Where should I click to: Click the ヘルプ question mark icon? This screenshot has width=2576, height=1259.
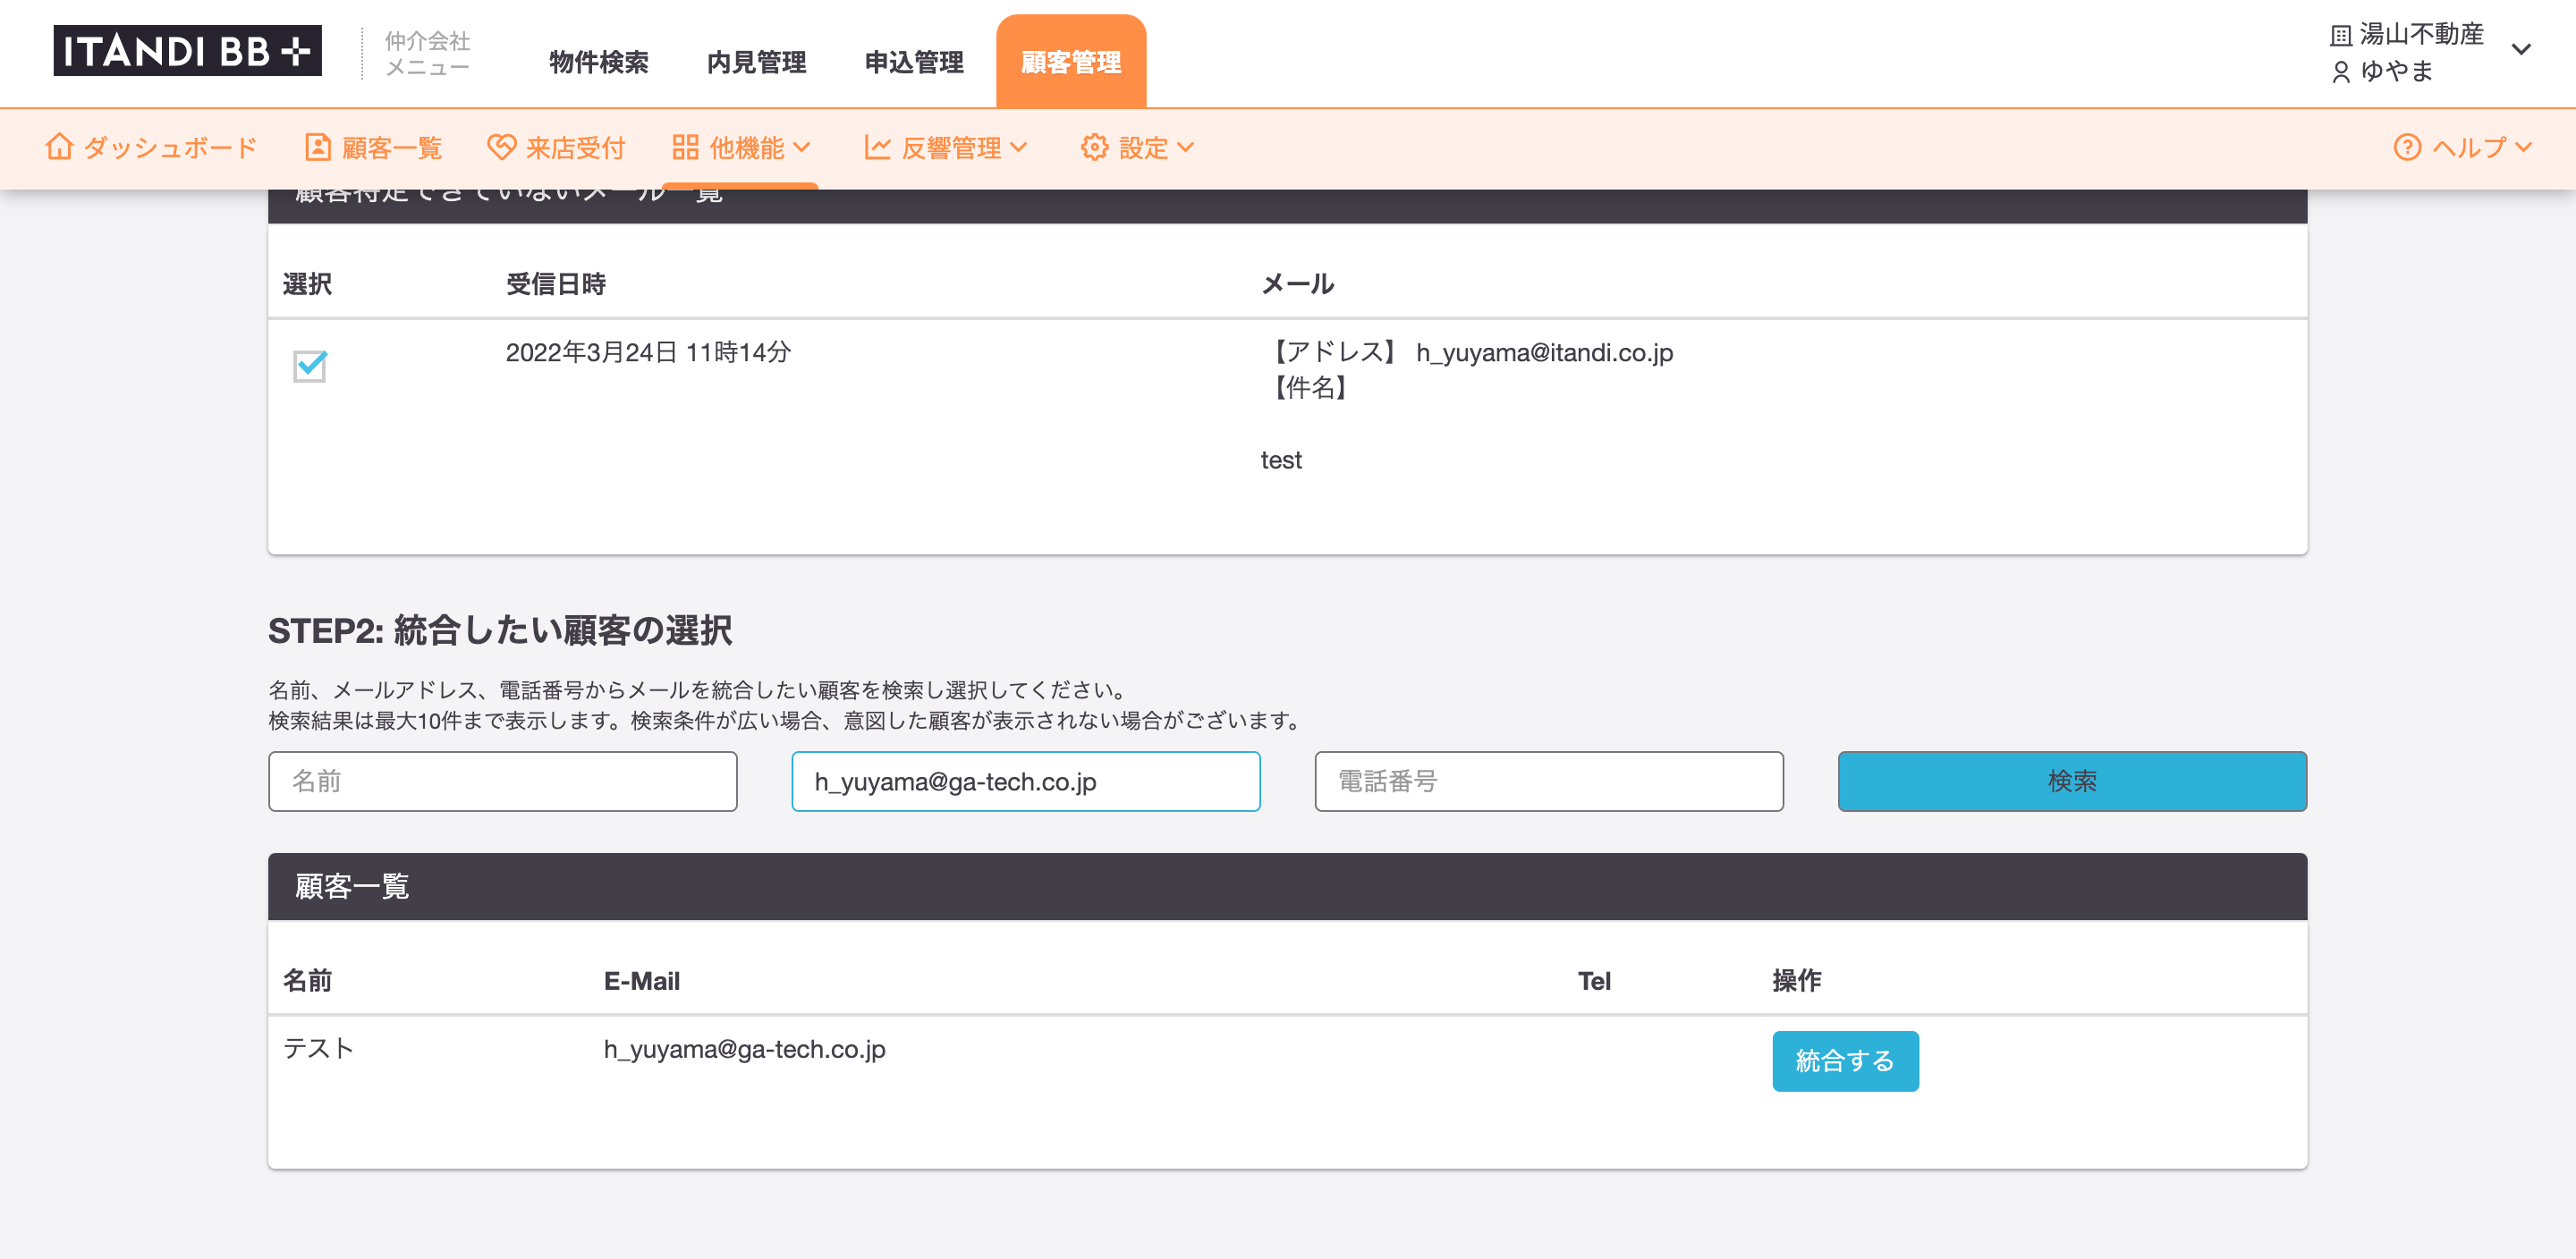click(x=2407, y=147)
